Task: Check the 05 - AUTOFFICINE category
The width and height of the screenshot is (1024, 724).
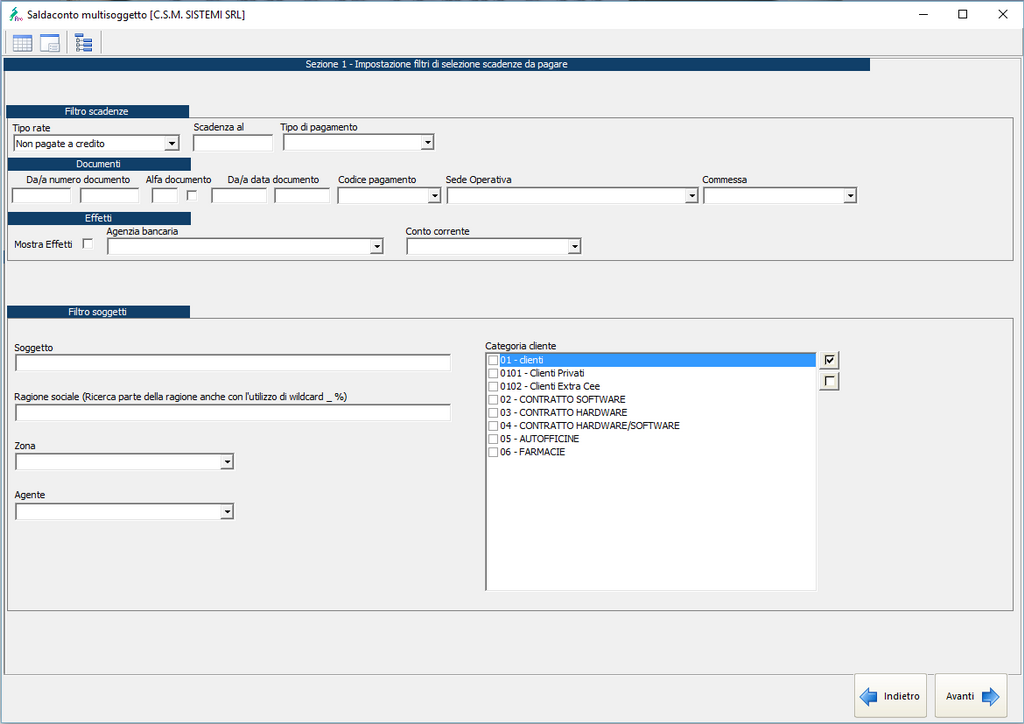Action: [x=493, y=439]
